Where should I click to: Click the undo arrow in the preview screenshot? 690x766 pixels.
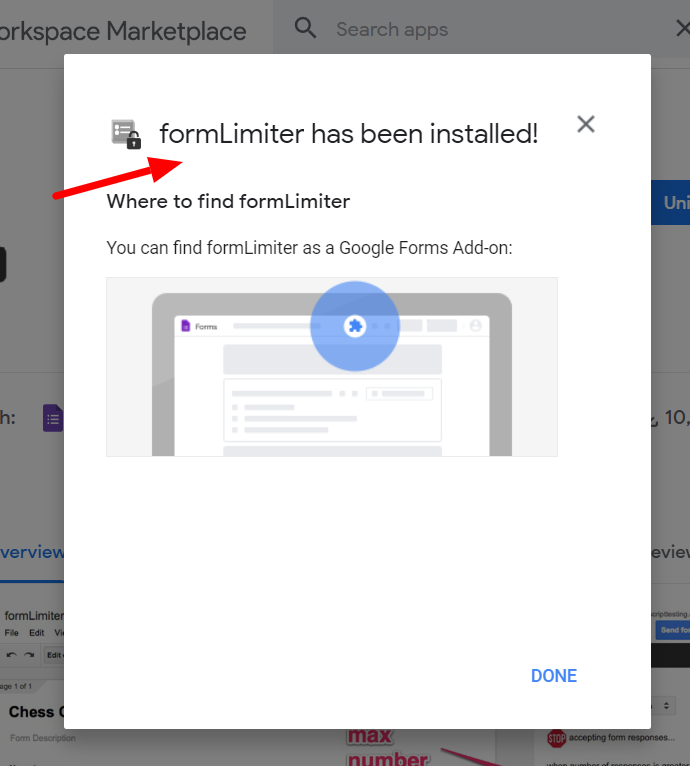12,655
